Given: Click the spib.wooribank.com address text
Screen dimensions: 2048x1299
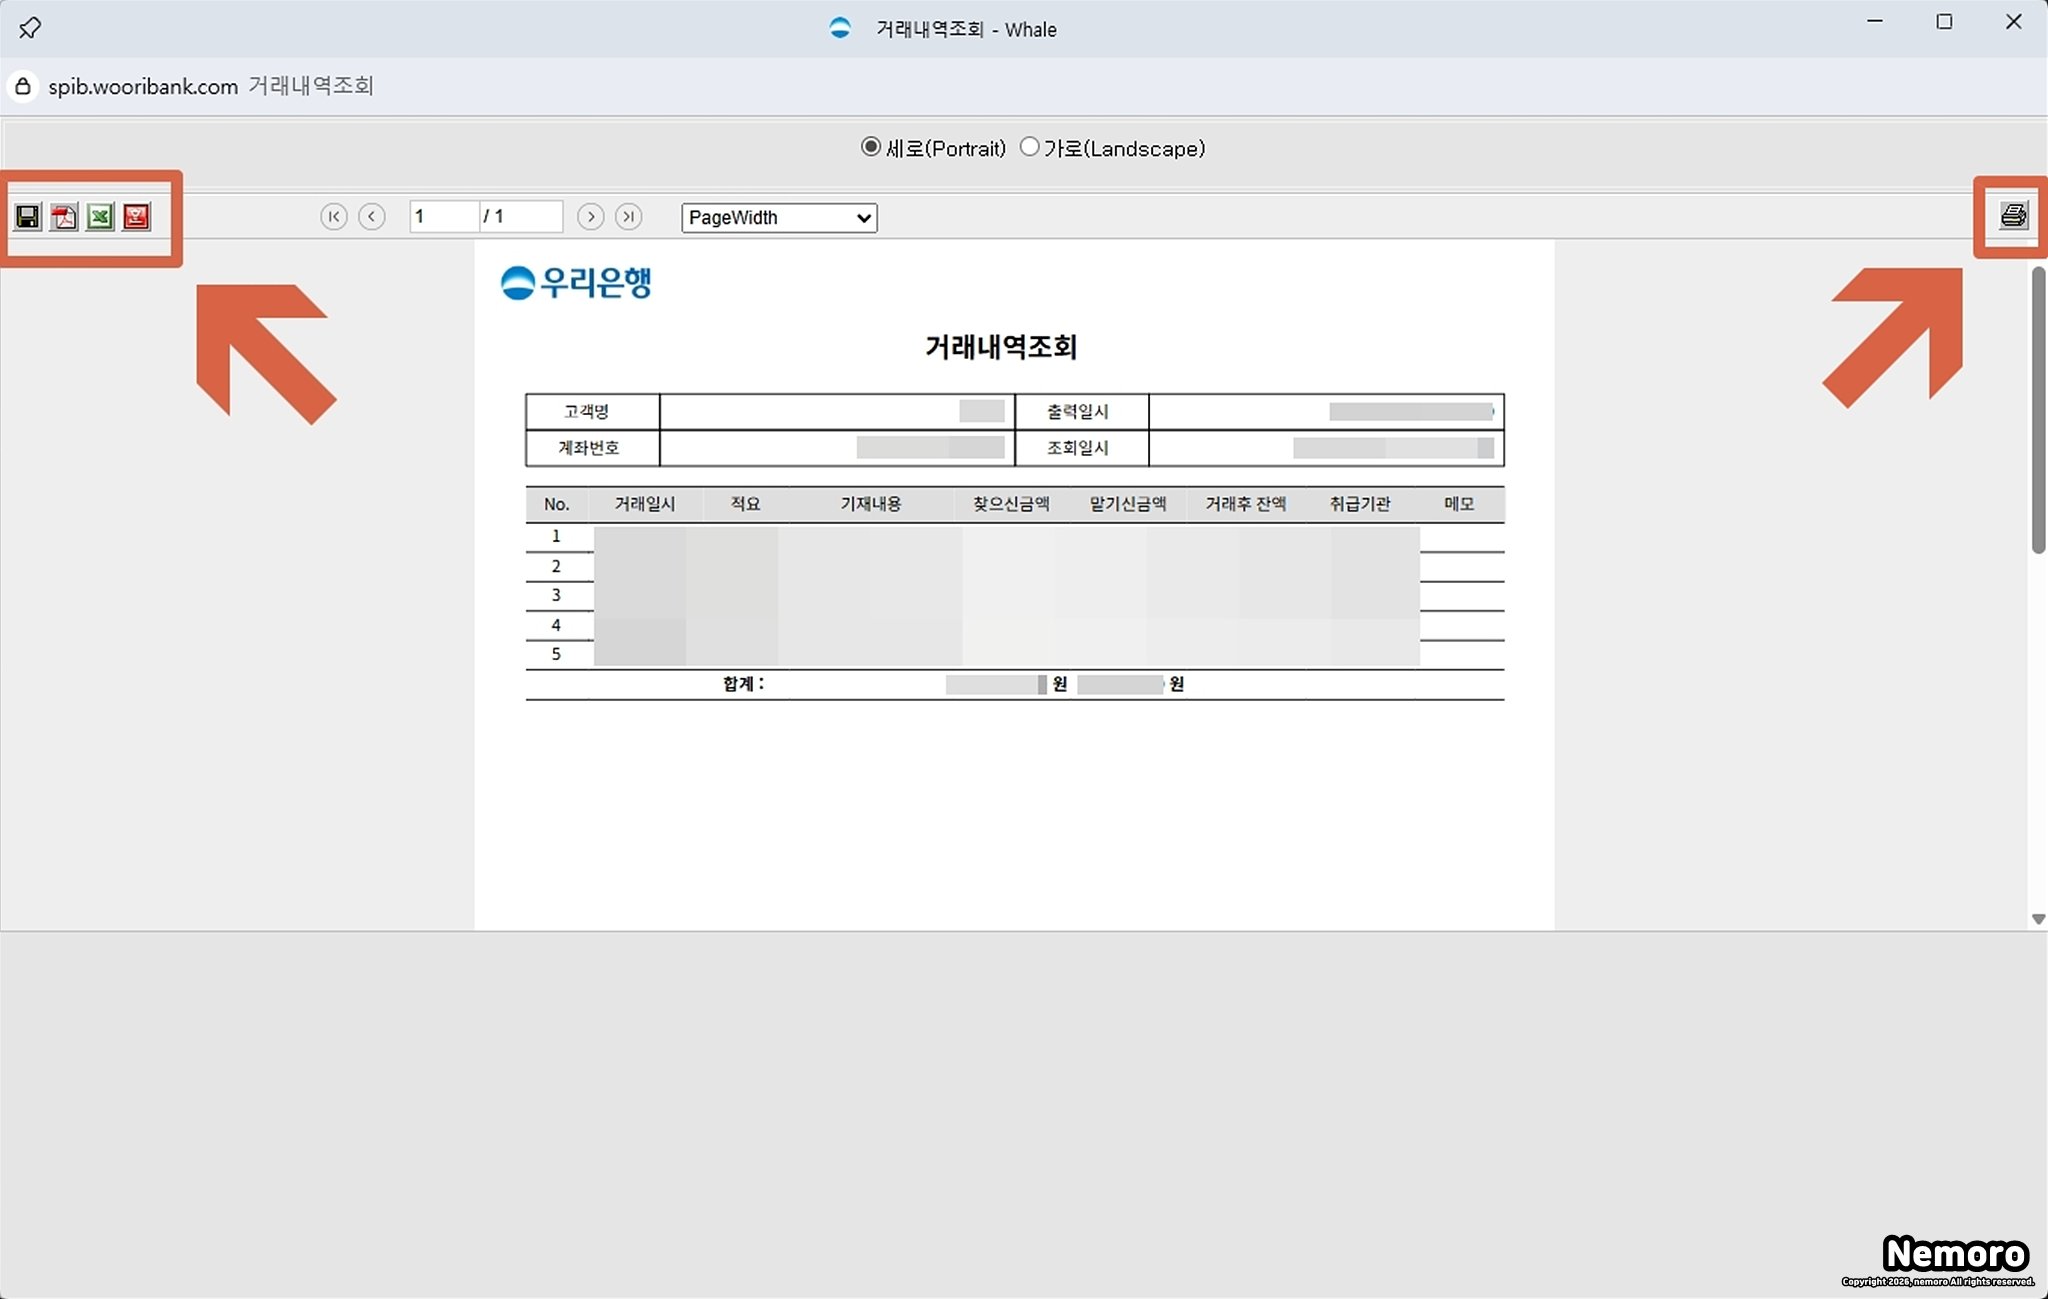Looking at the screenshot, I should point(143,86).
